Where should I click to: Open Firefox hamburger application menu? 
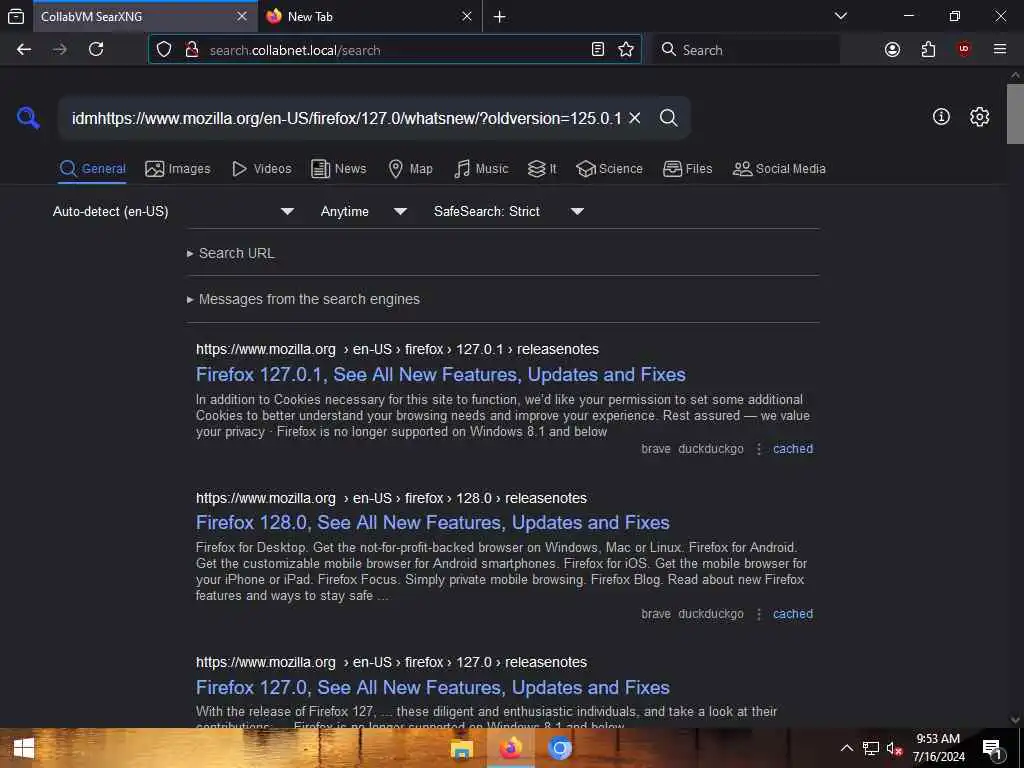[x=1000, y=50]
